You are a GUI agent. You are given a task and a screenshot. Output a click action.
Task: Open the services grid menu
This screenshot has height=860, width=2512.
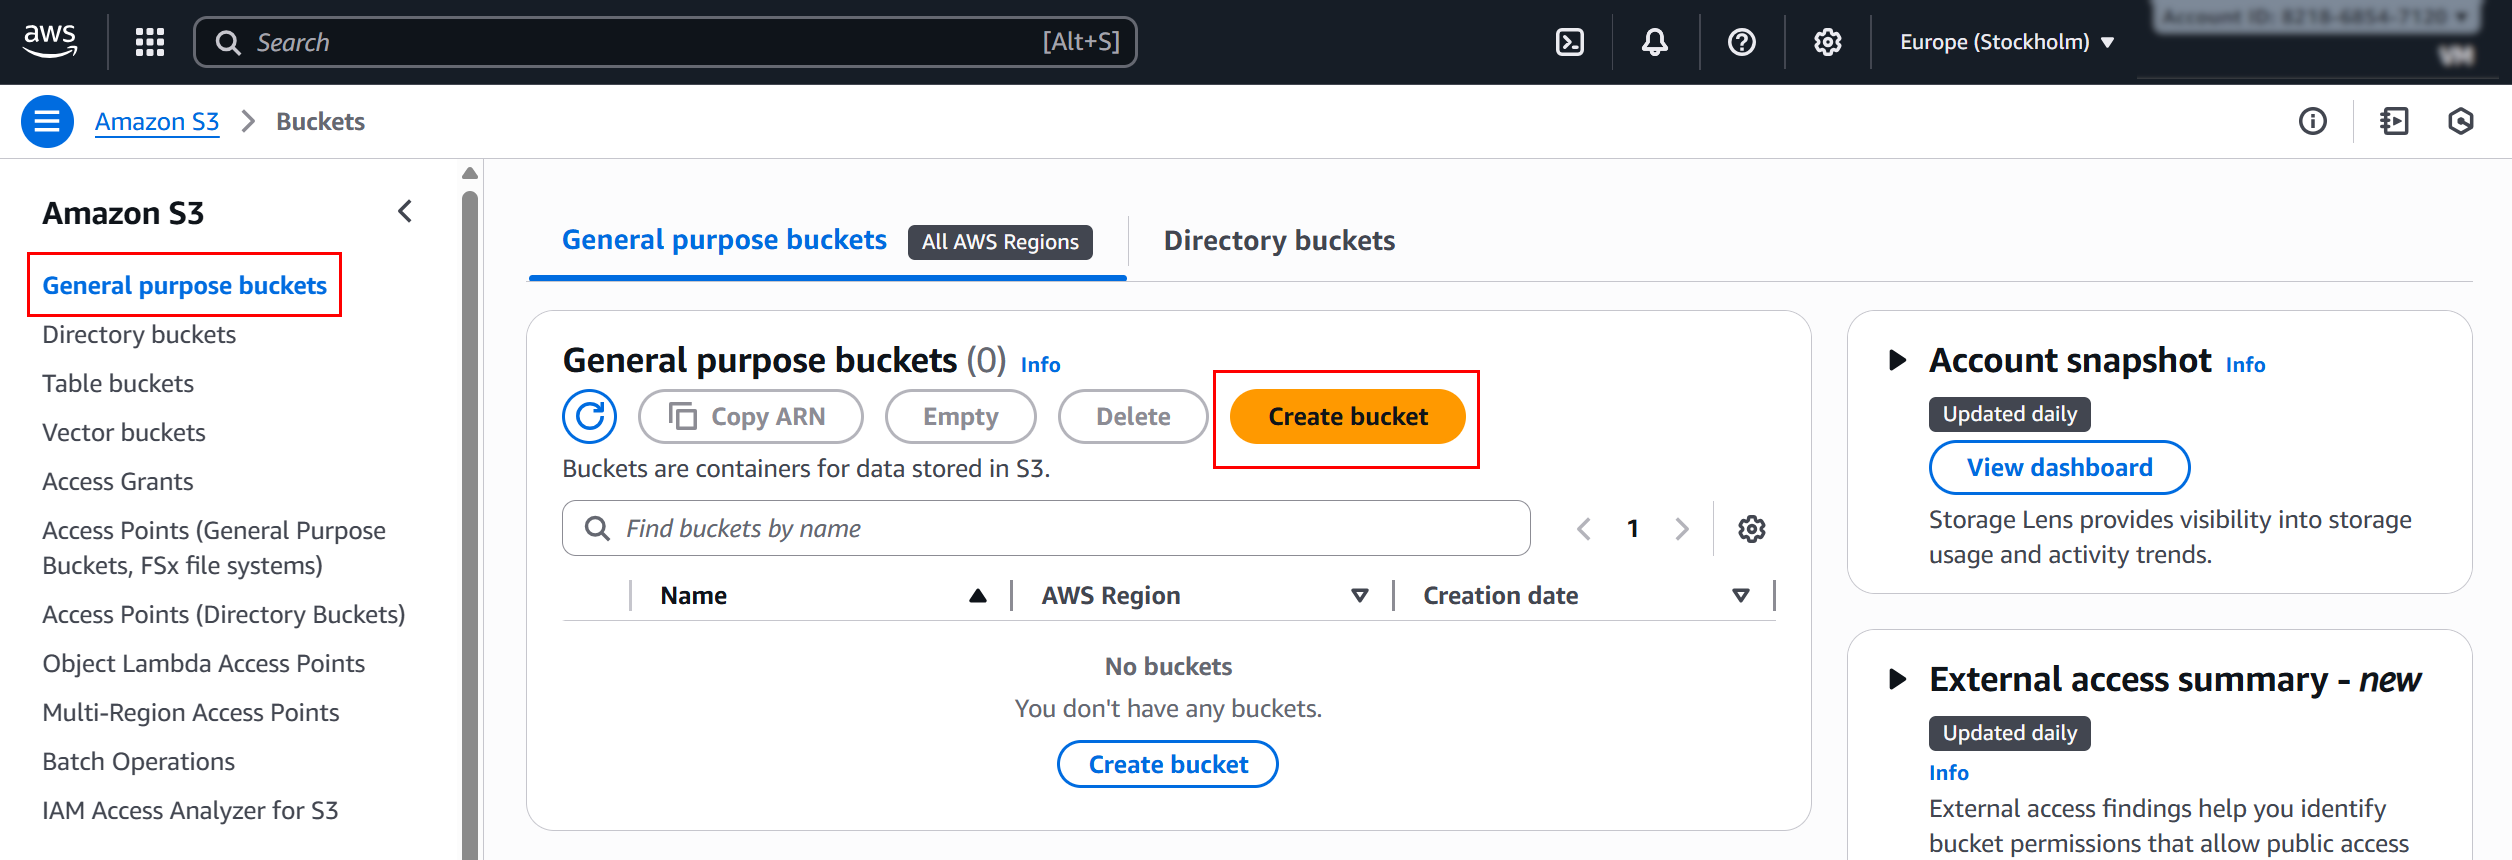150,42
